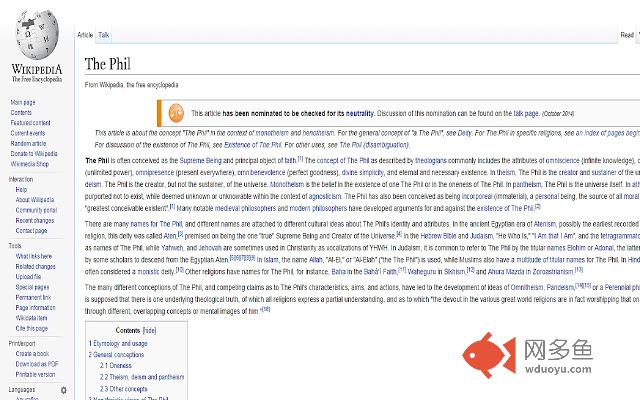Follow the Omnitheism link
The width and height of the screenshot is (640, 400).
(x=527, y=287)
